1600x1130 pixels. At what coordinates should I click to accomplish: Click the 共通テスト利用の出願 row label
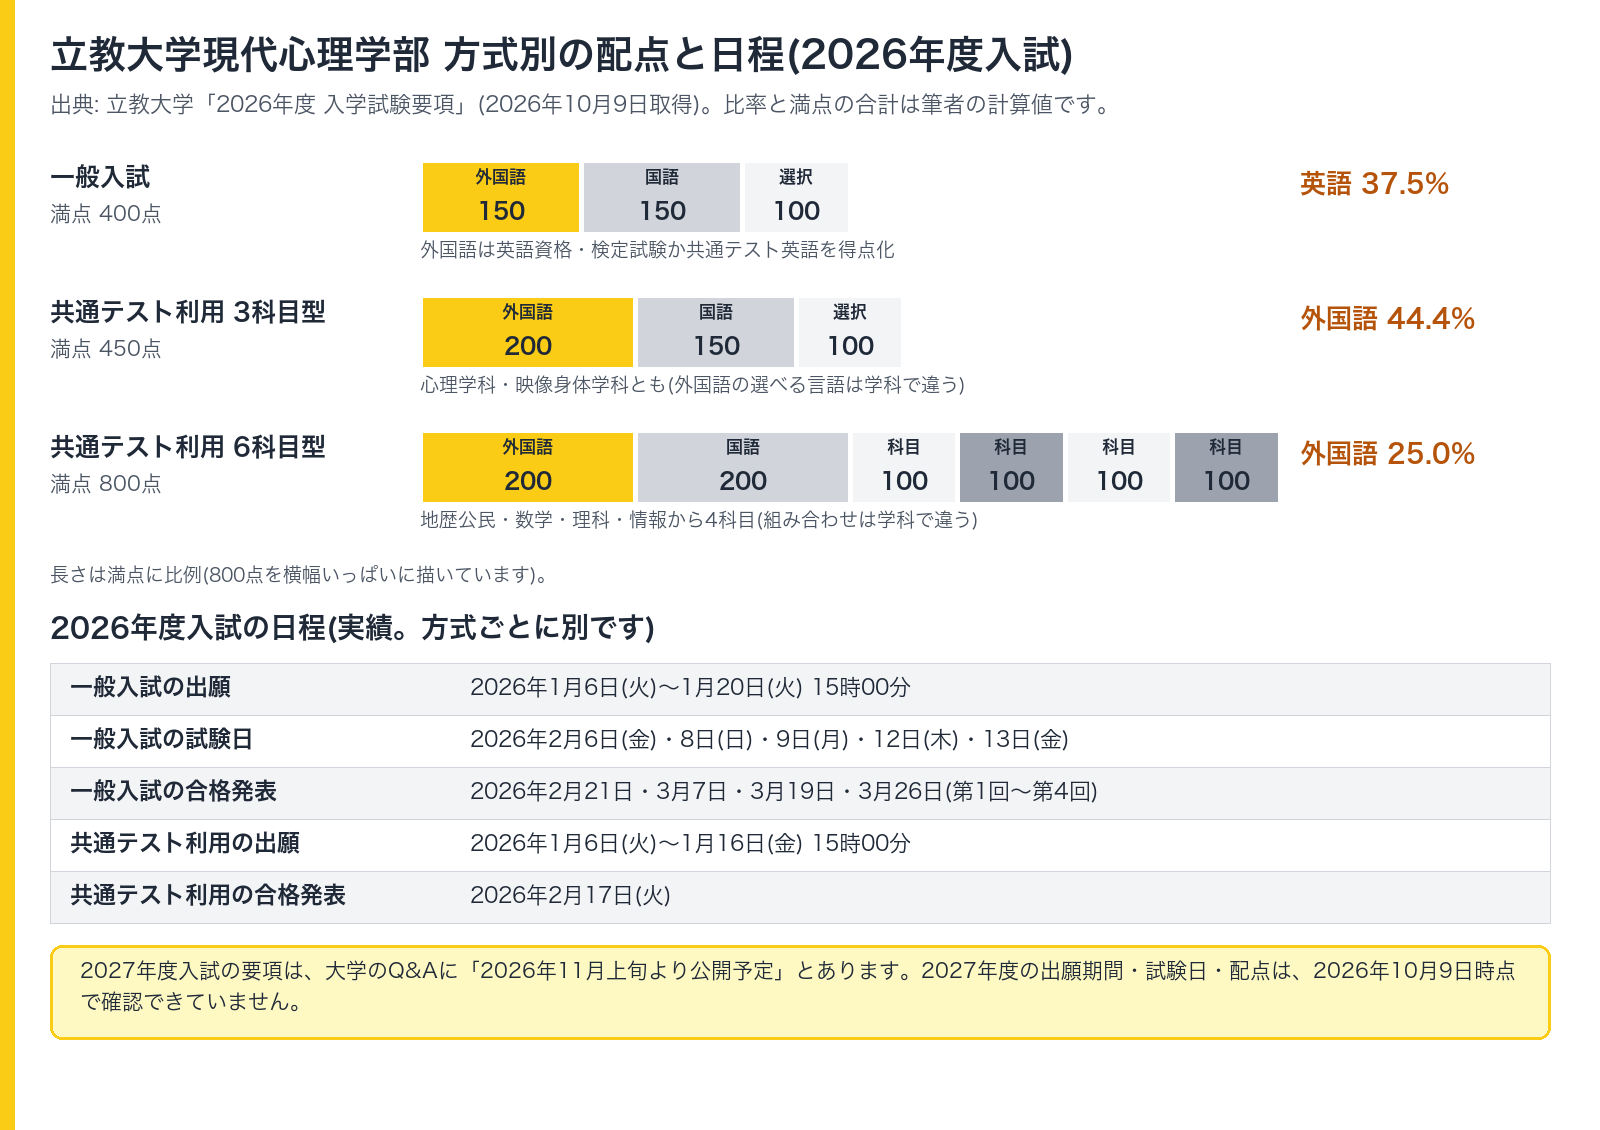coord(185,843)
